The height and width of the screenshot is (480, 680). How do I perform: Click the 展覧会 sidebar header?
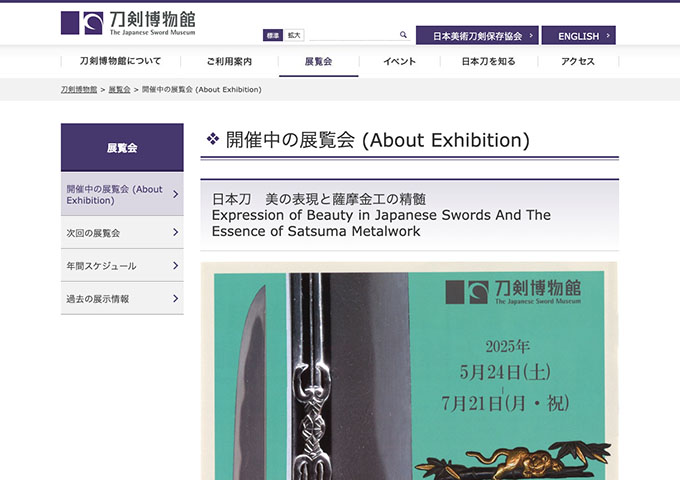coord(122,147)
